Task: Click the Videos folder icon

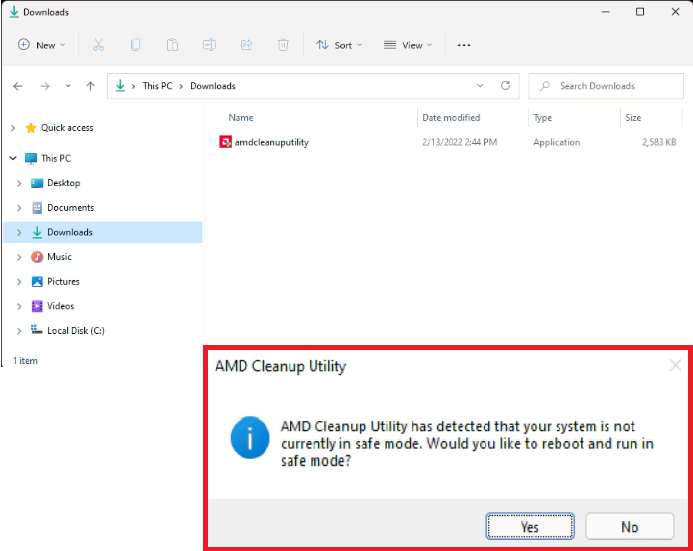Action: pyautogui.click(x=37, y=306)
